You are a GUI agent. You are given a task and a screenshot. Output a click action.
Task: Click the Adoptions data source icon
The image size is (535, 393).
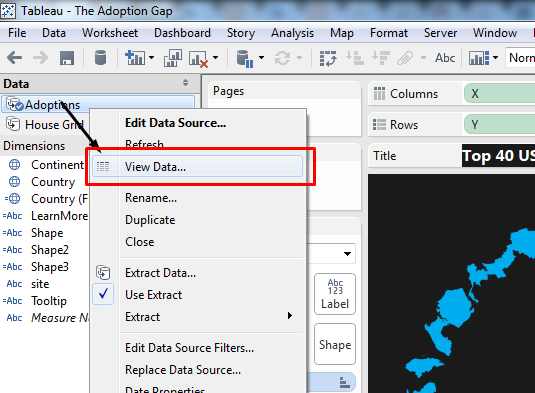15,104
